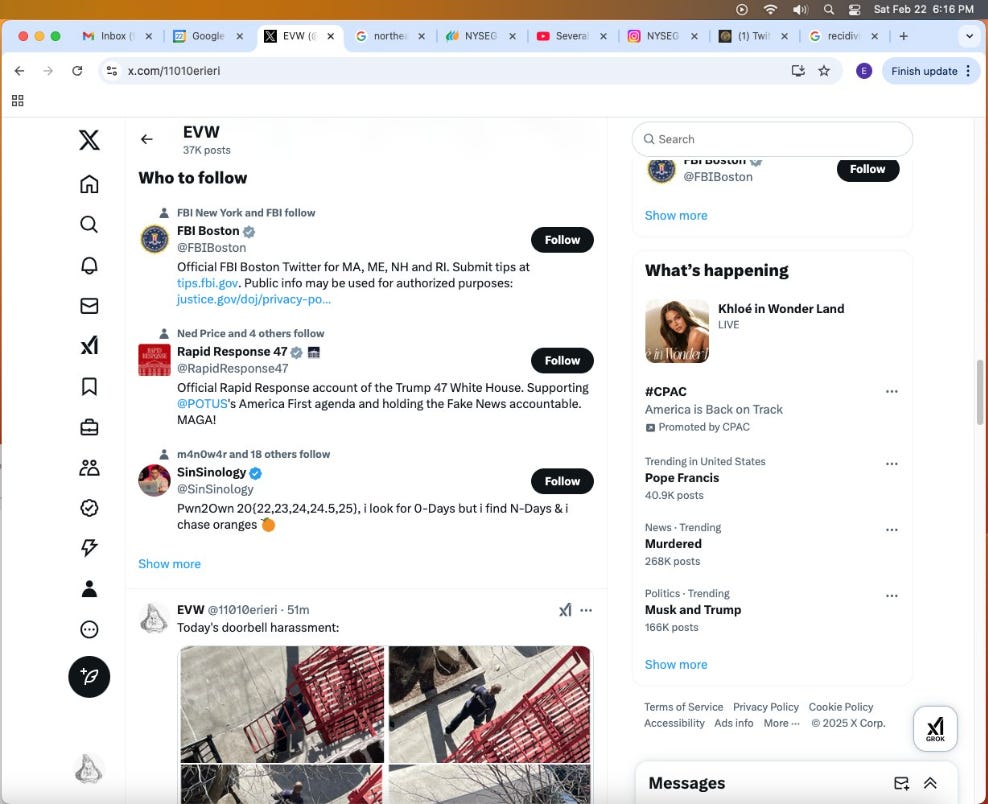Switch to Google Calendar tab
Screen dimensions: 988x804
click(208, 36)
